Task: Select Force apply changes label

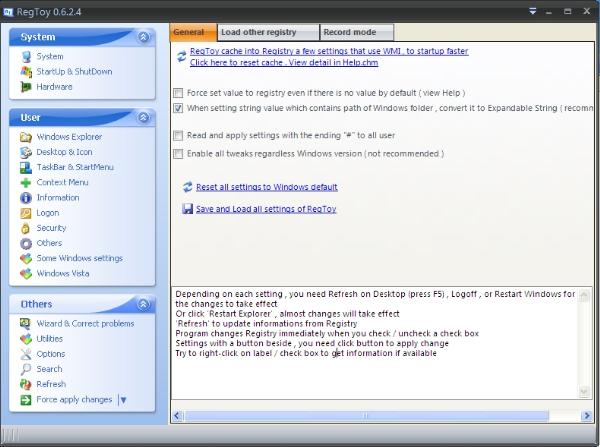Action: pyautogui.click(x=74, y=400)
